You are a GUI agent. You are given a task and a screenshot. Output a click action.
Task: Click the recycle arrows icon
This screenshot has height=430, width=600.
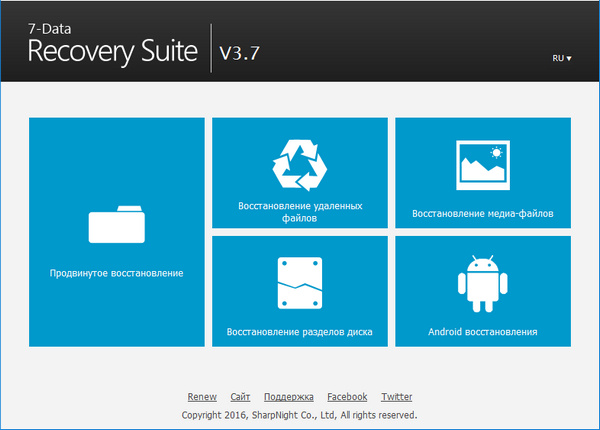pyautogui.click(x=300, y=165)
